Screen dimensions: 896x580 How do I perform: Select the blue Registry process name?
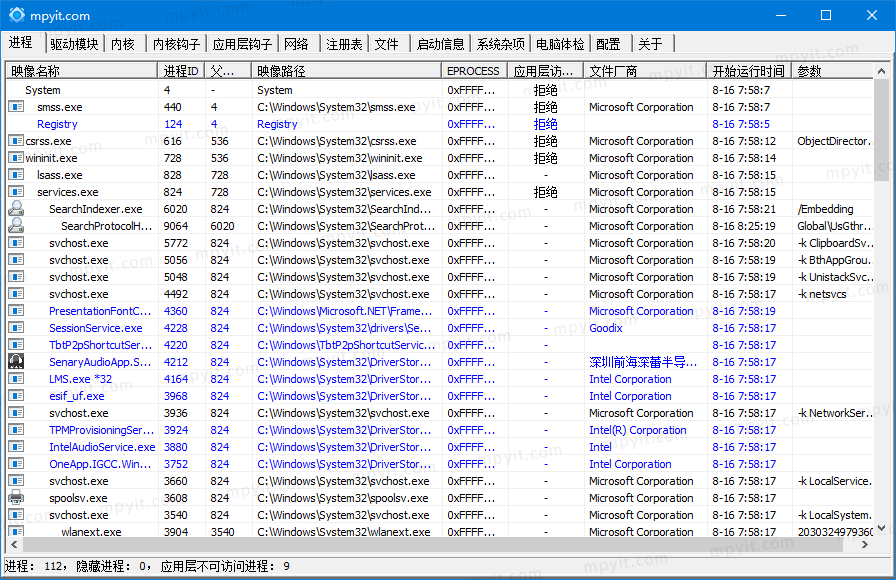57,124
